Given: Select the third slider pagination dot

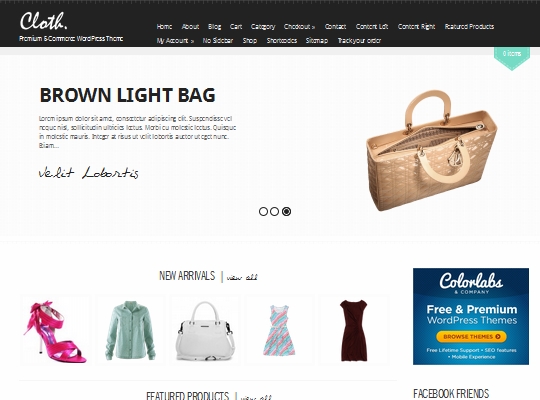Looking at the screenshot, I should click(x=286, y=212).
